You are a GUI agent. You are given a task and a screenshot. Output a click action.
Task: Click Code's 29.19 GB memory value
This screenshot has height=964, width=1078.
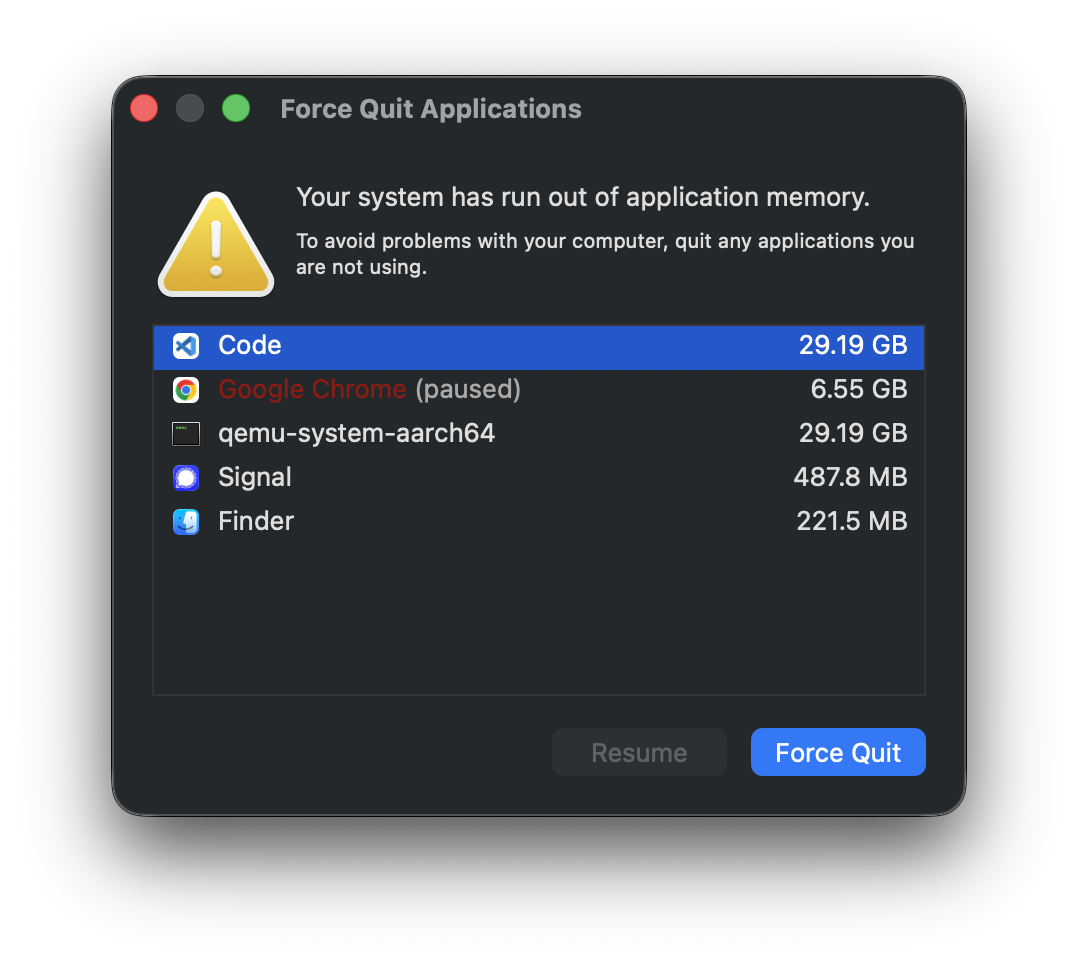click(x=852, y=346)
